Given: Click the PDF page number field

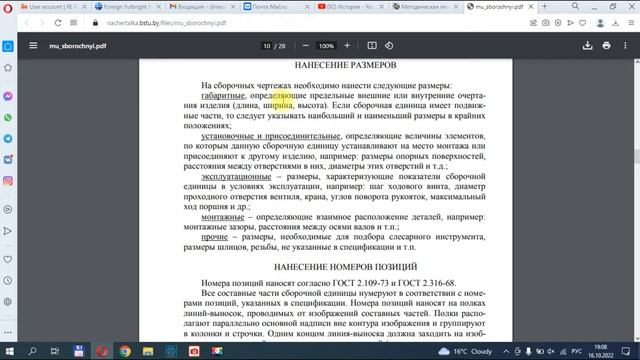Looking at the screenshot, I should [267, 46].
